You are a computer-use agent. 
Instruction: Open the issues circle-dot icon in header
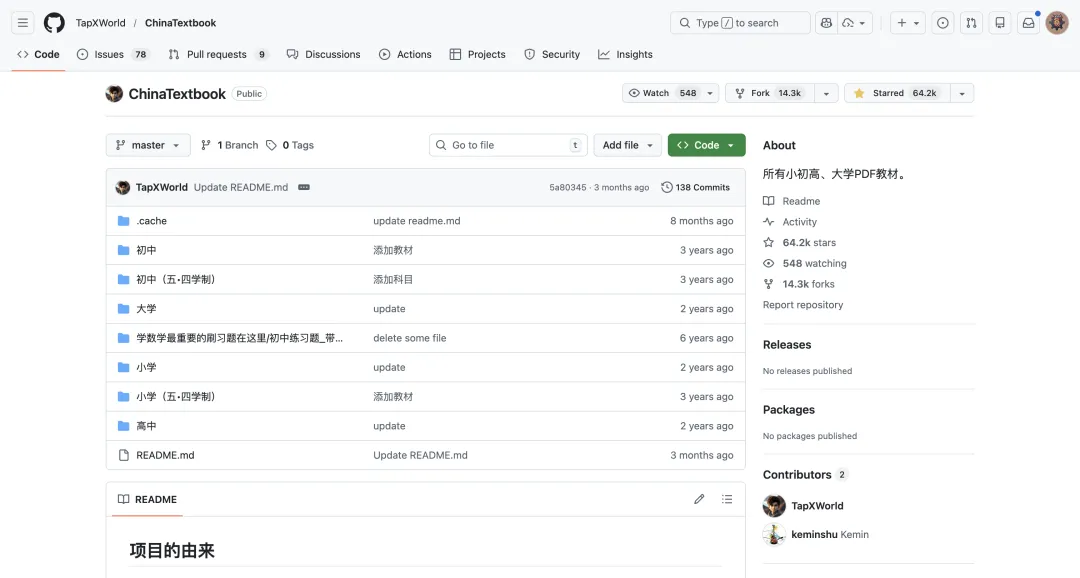coord(942,23)
